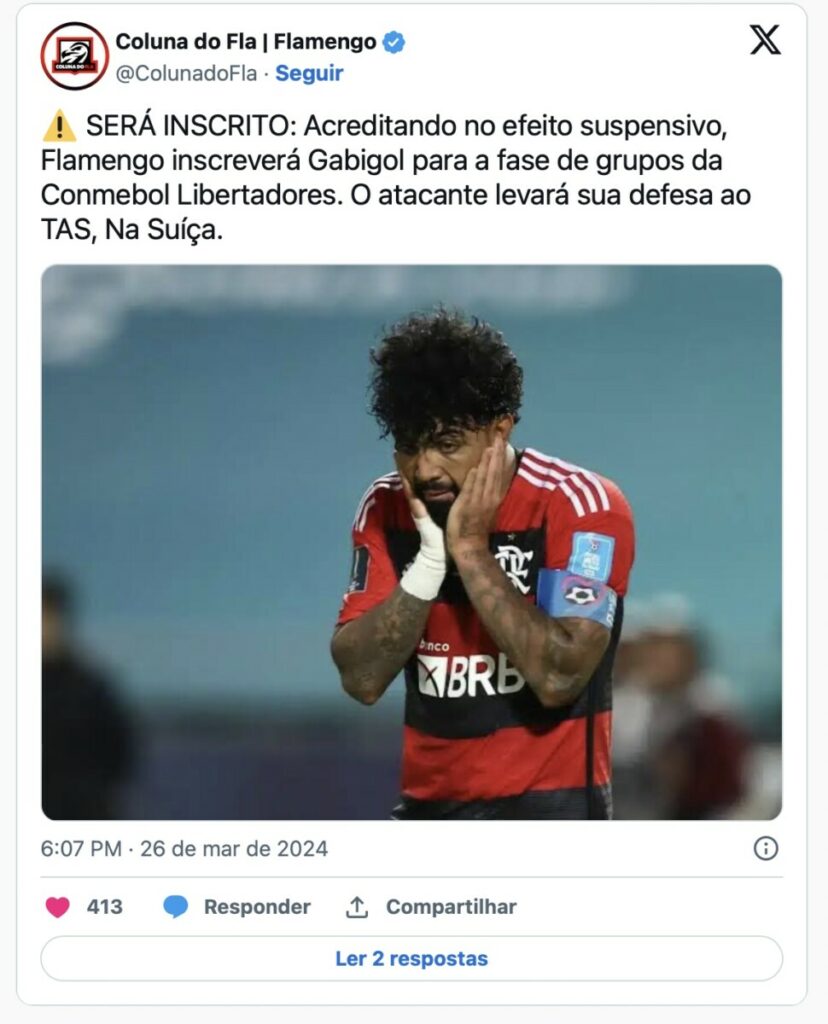
Task: Click the Compartilhar button
Action: 451,906
